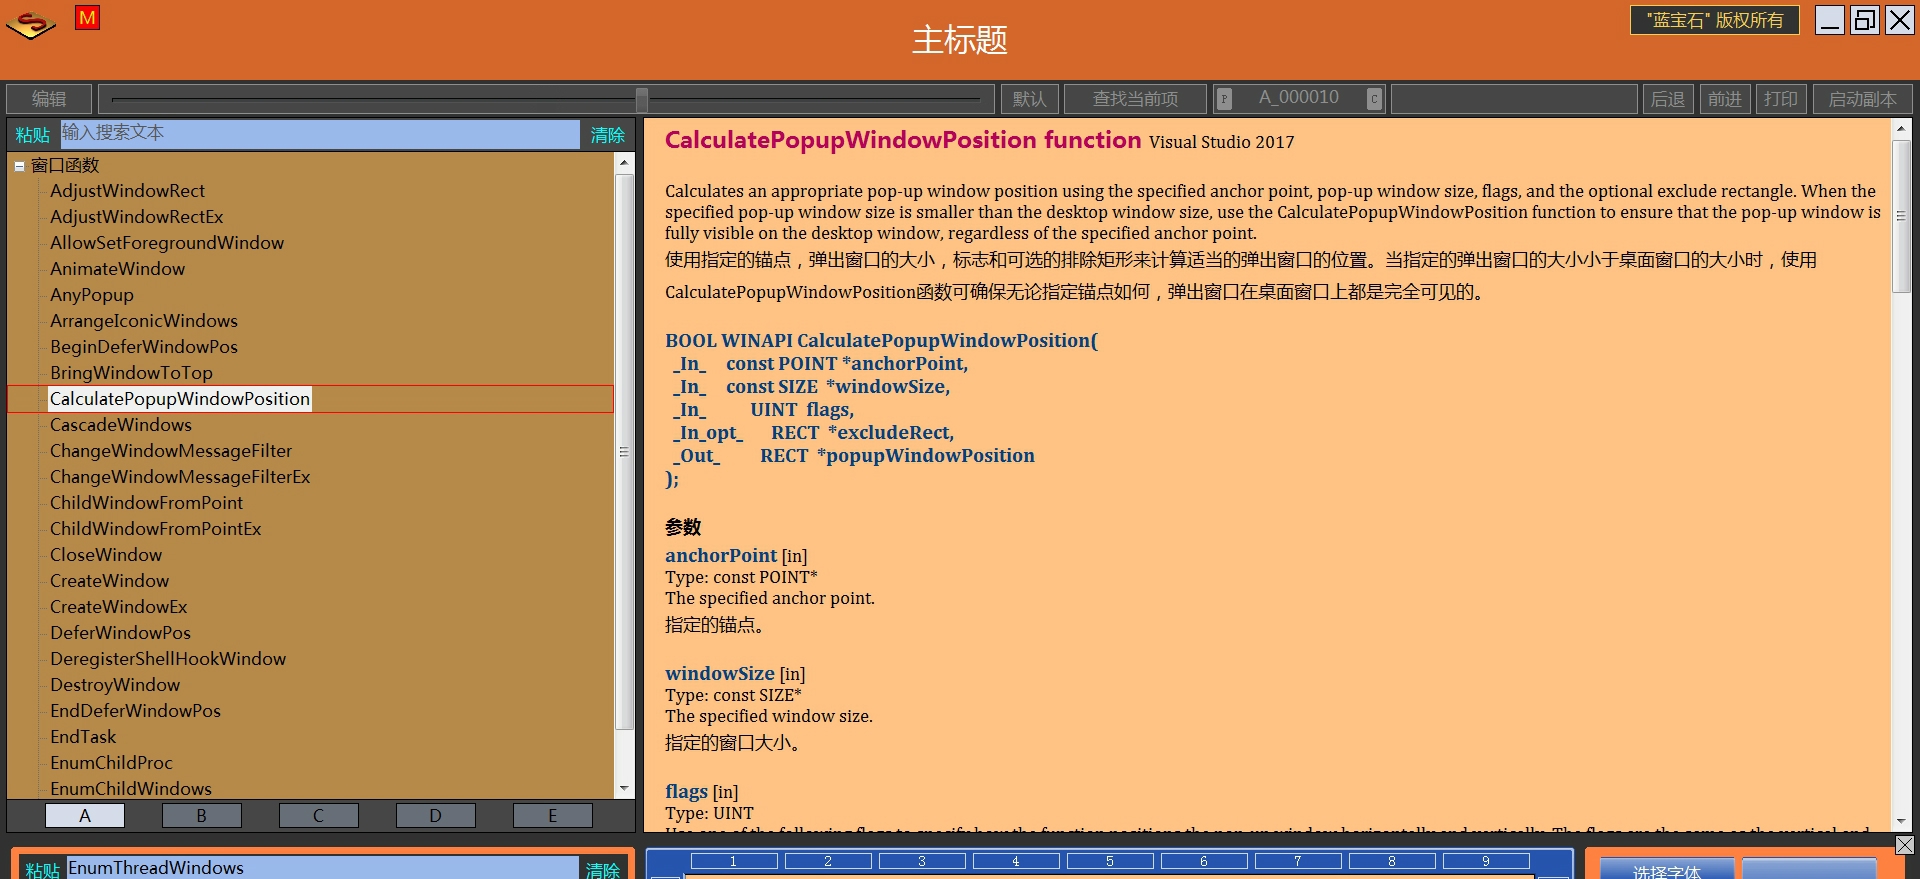Close the bottom panel with the X icon

click(1904, 845)
